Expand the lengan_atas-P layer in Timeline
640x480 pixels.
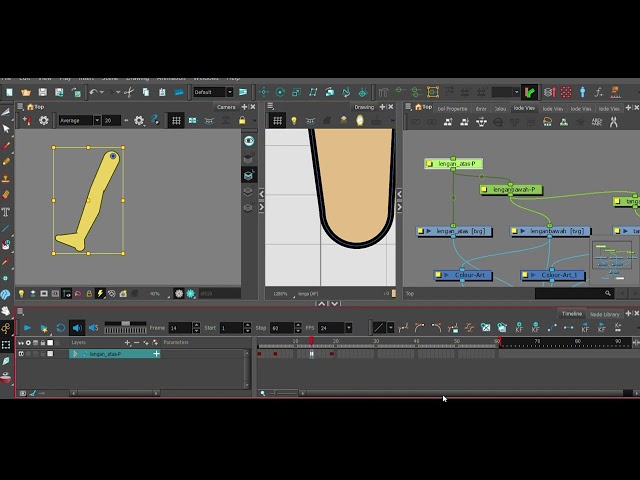[74, 354]
